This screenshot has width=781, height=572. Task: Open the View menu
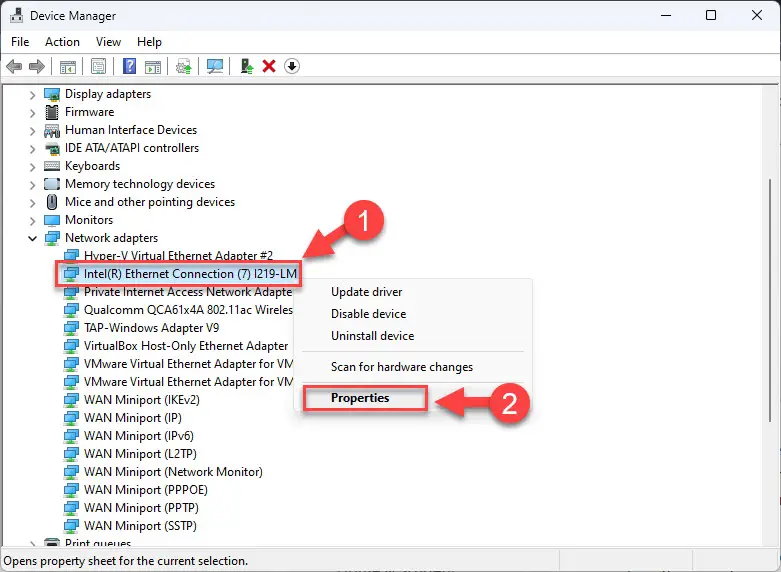point(108,42)
